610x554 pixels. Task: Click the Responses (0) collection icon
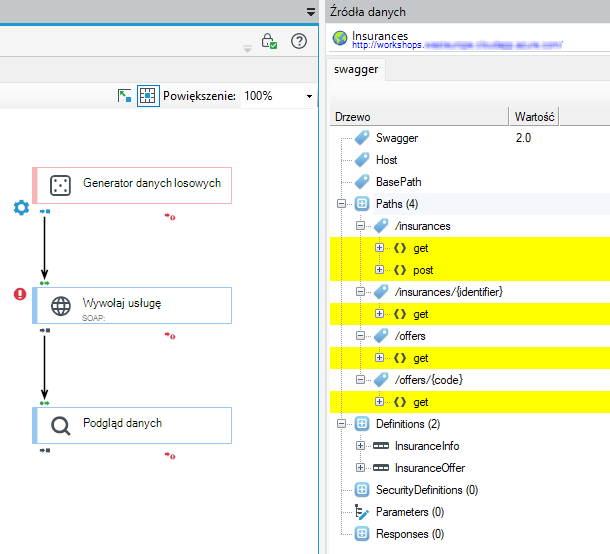(362, 533)
